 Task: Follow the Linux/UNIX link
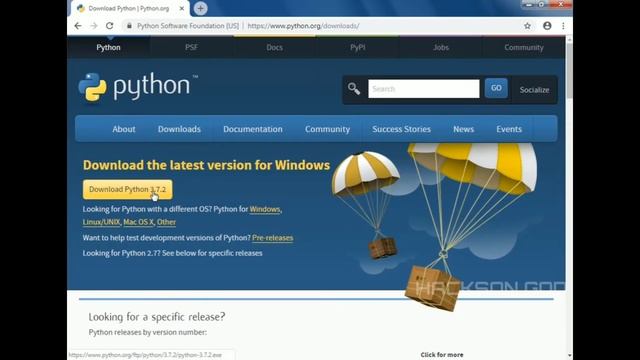tap(101, 222)
